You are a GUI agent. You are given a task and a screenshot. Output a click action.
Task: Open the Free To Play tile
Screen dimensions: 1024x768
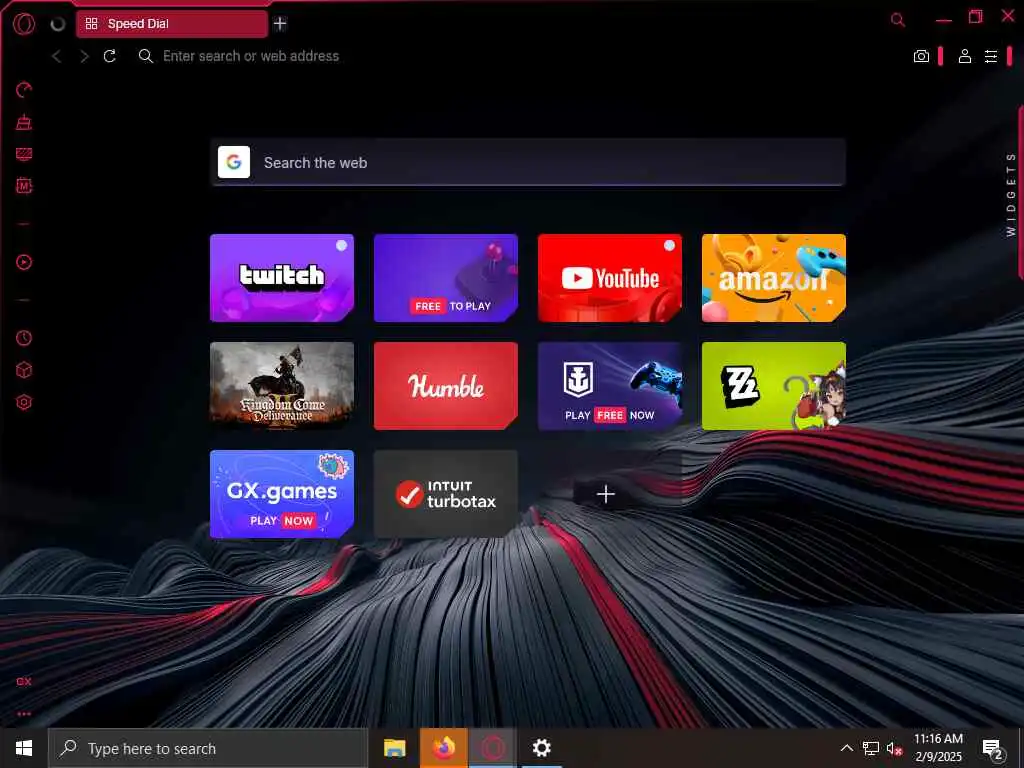click(446, 278)
